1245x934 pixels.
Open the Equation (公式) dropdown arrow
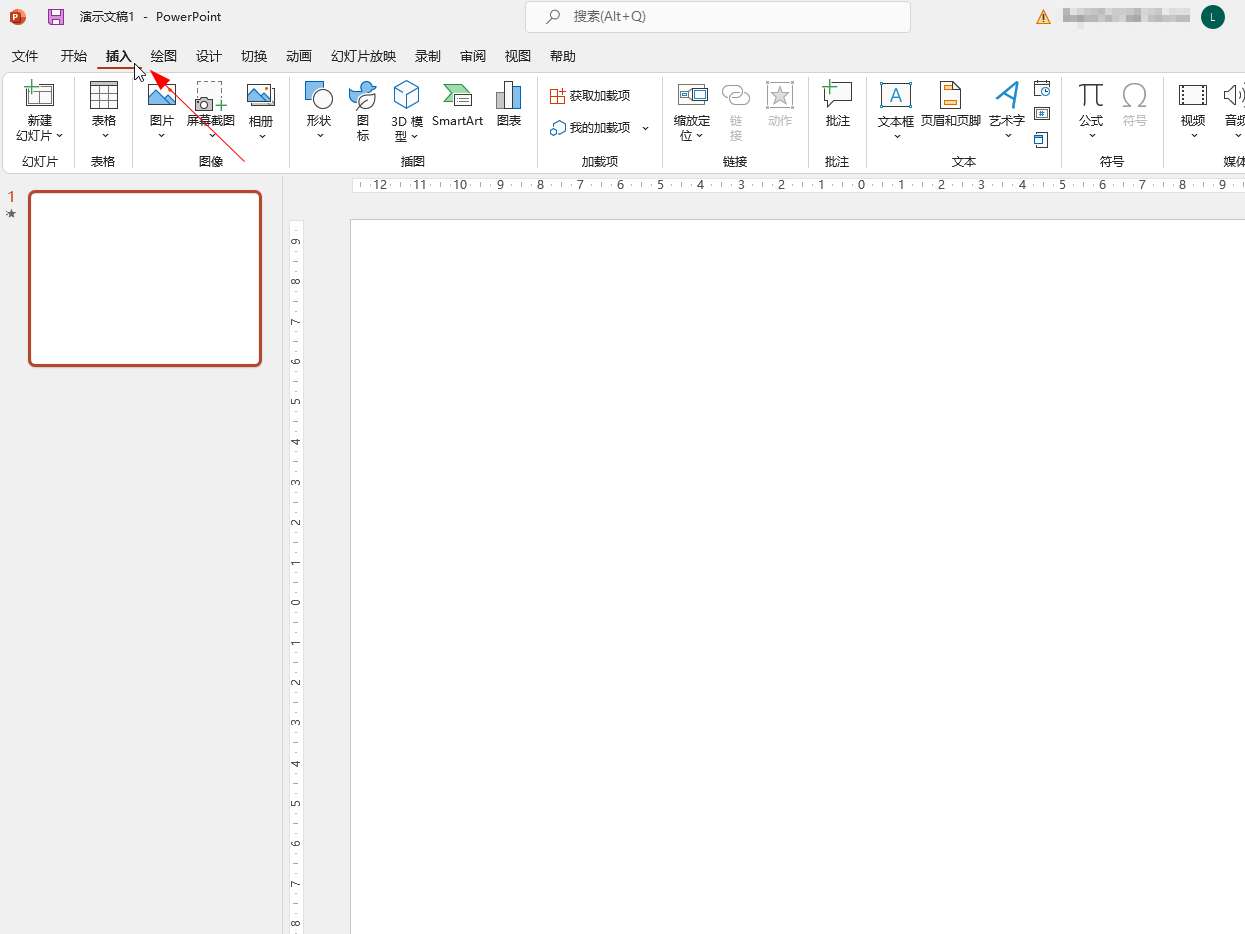(1091, 135)
